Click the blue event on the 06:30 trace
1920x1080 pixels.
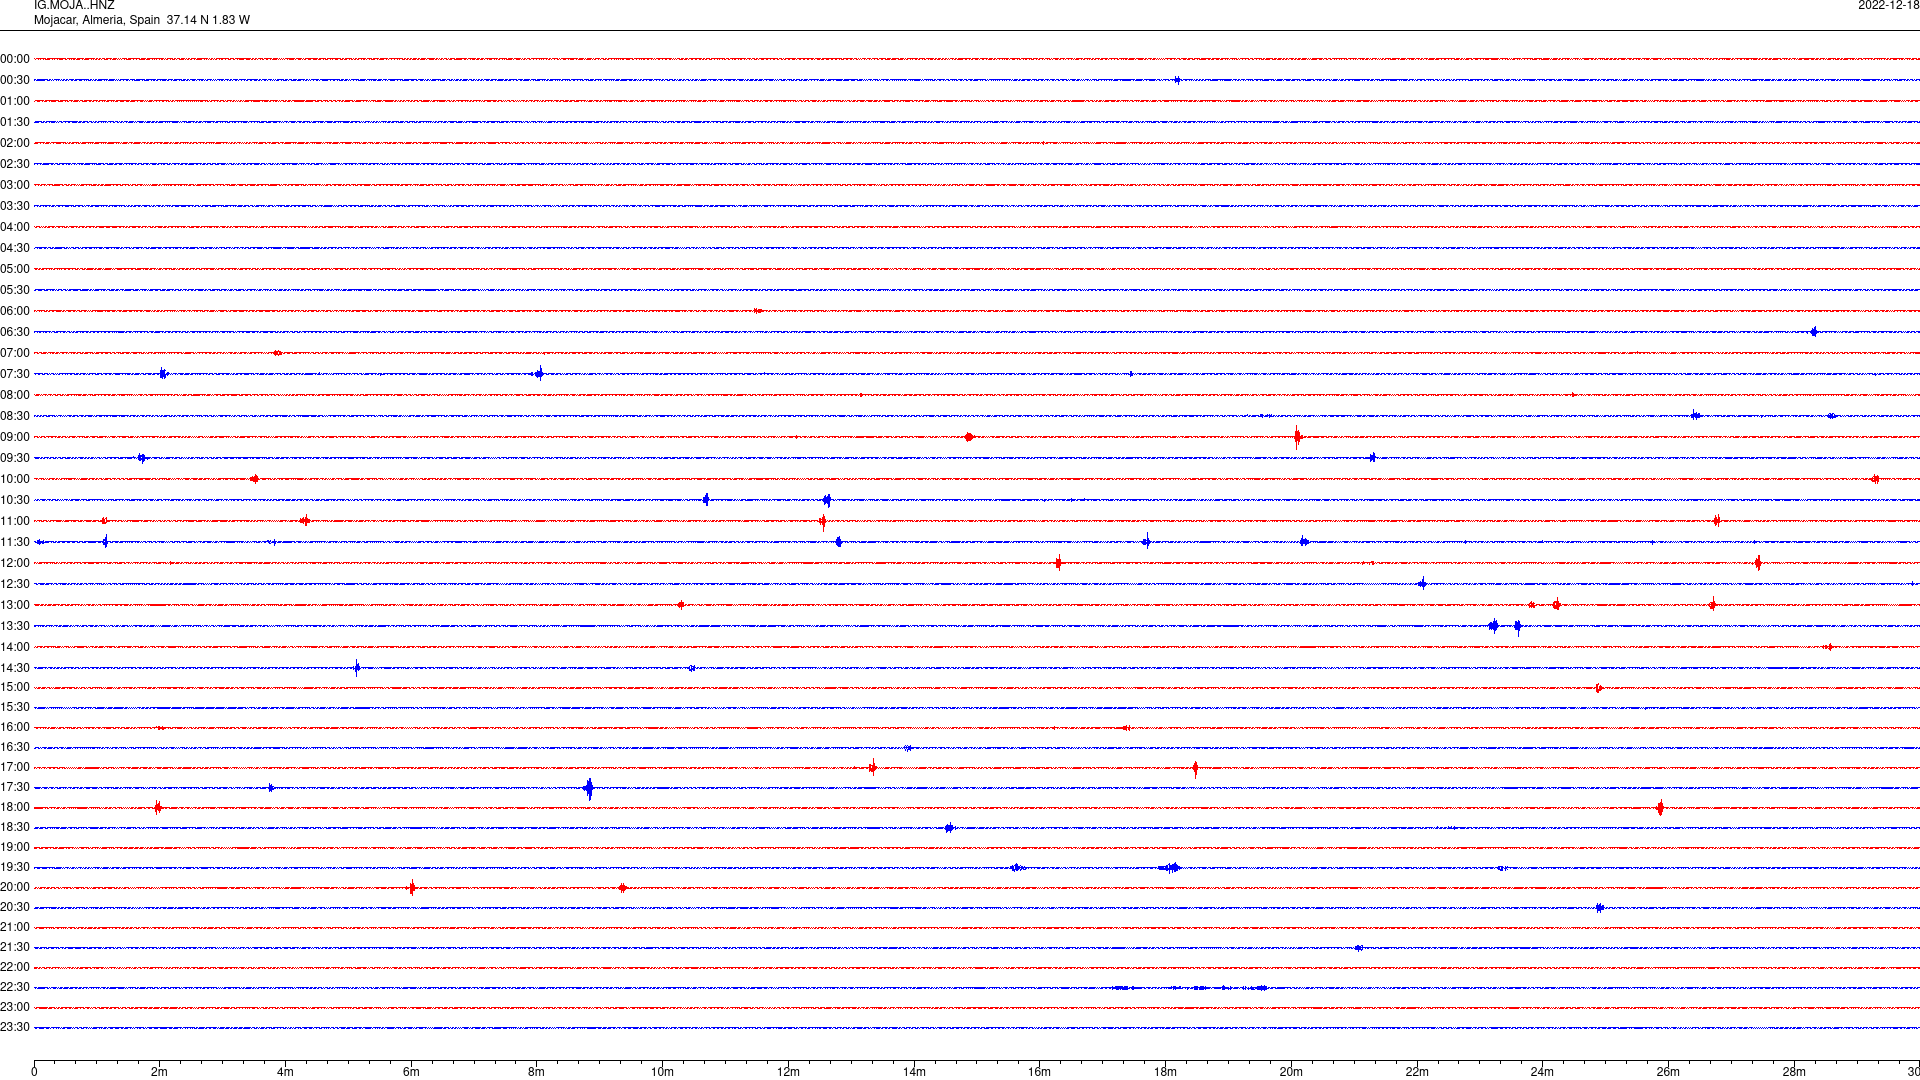pyautogui.click(x=1814, y=332)
